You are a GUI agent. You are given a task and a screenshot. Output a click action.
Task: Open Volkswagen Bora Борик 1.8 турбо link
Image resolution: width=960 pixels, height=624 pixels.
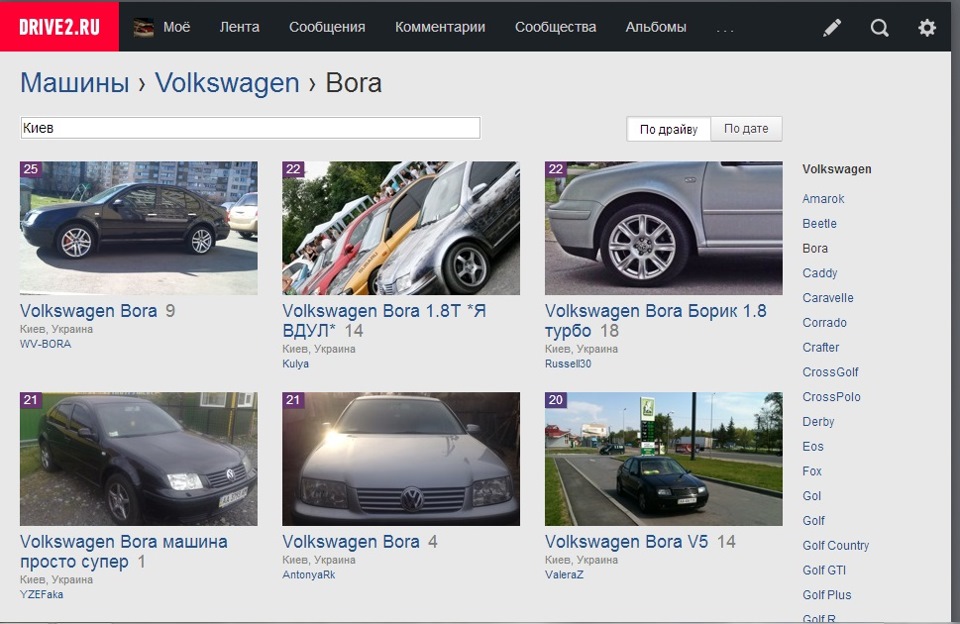pyautogui.click(x=656, y=321)
